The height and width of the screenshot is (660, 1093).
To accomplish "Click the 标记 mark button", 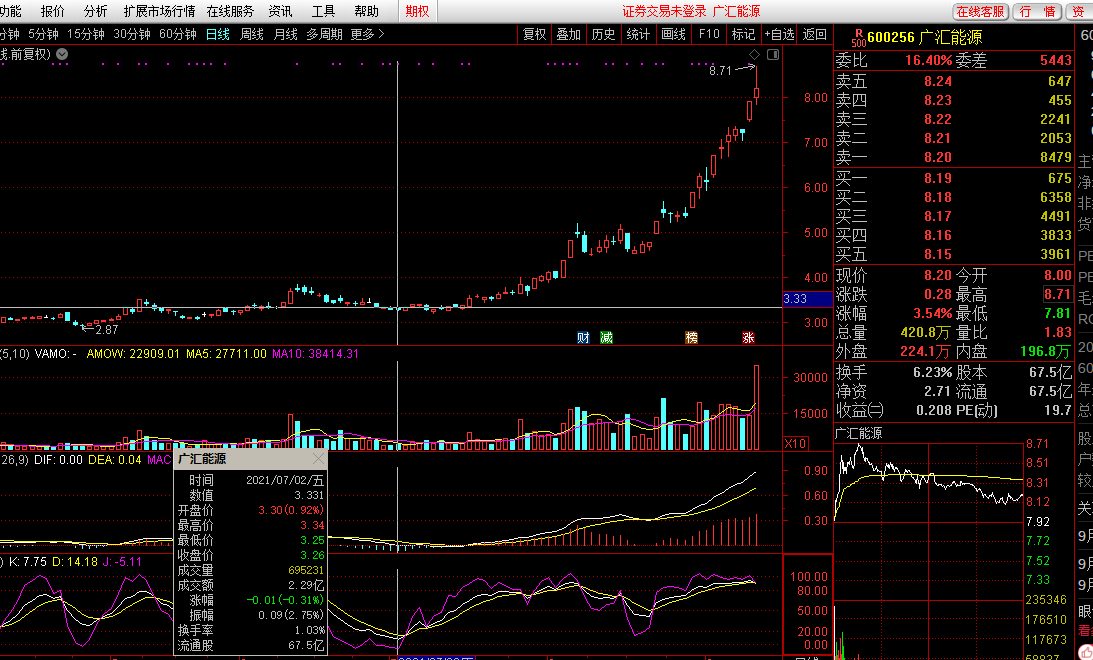I will (x=743, y=34).
